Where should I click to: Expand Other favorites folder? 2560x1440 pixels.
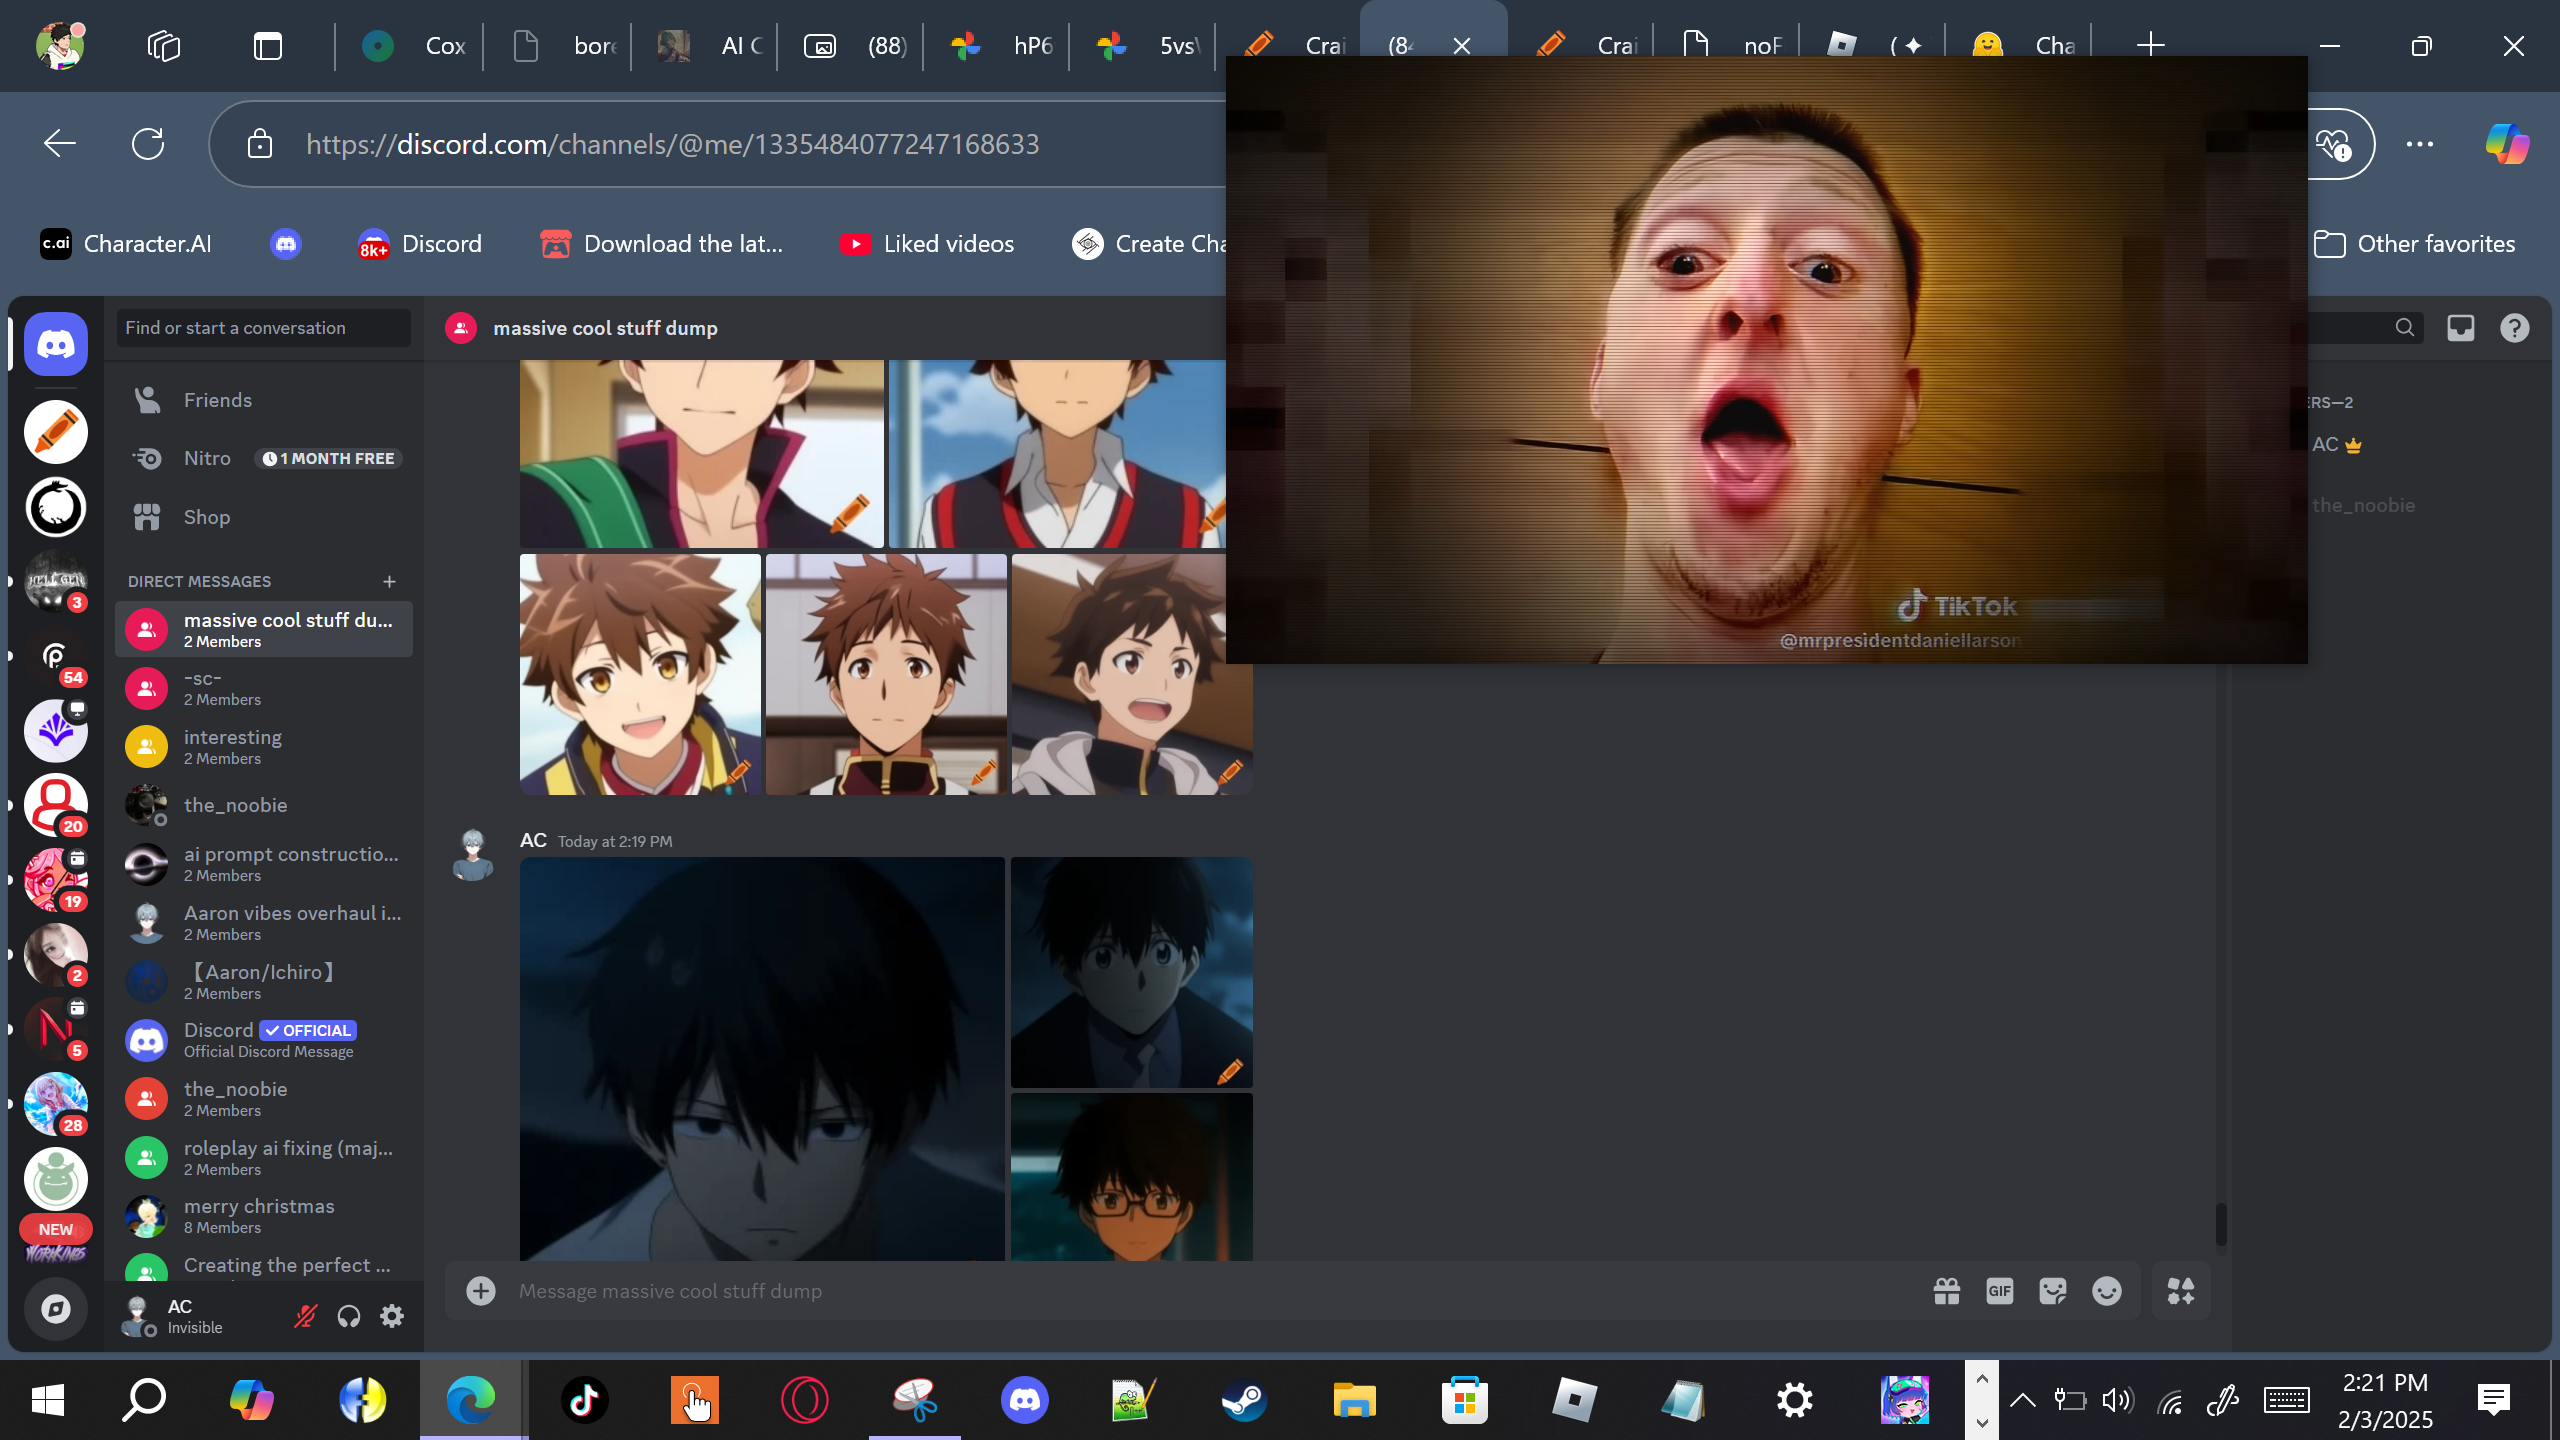click(x=2414, y=244)
